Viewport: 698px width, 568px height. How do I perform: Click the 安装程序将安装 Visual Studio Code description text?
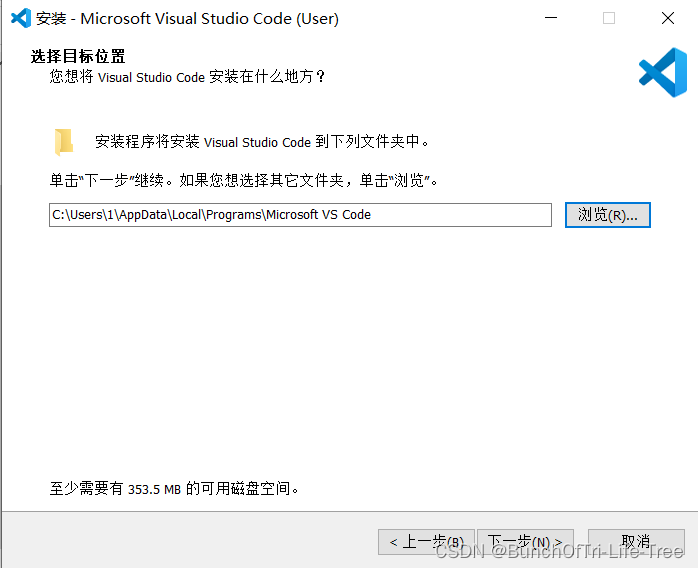[x=262, y=142]
